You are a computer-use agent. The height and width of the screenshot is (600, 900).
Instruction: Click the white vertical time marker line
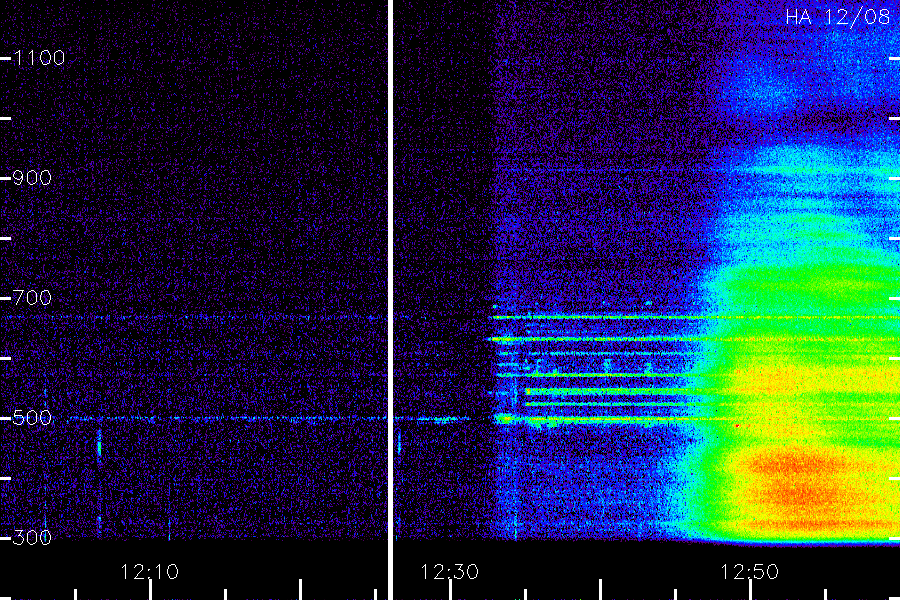tap(390, 300)
